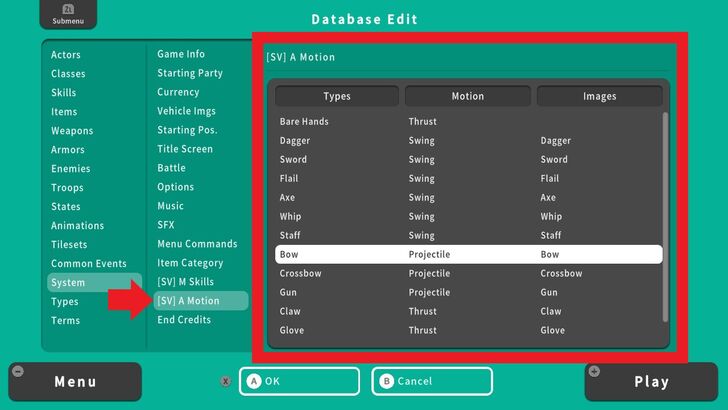Select Actors in the database list

[x=66, y=55]
